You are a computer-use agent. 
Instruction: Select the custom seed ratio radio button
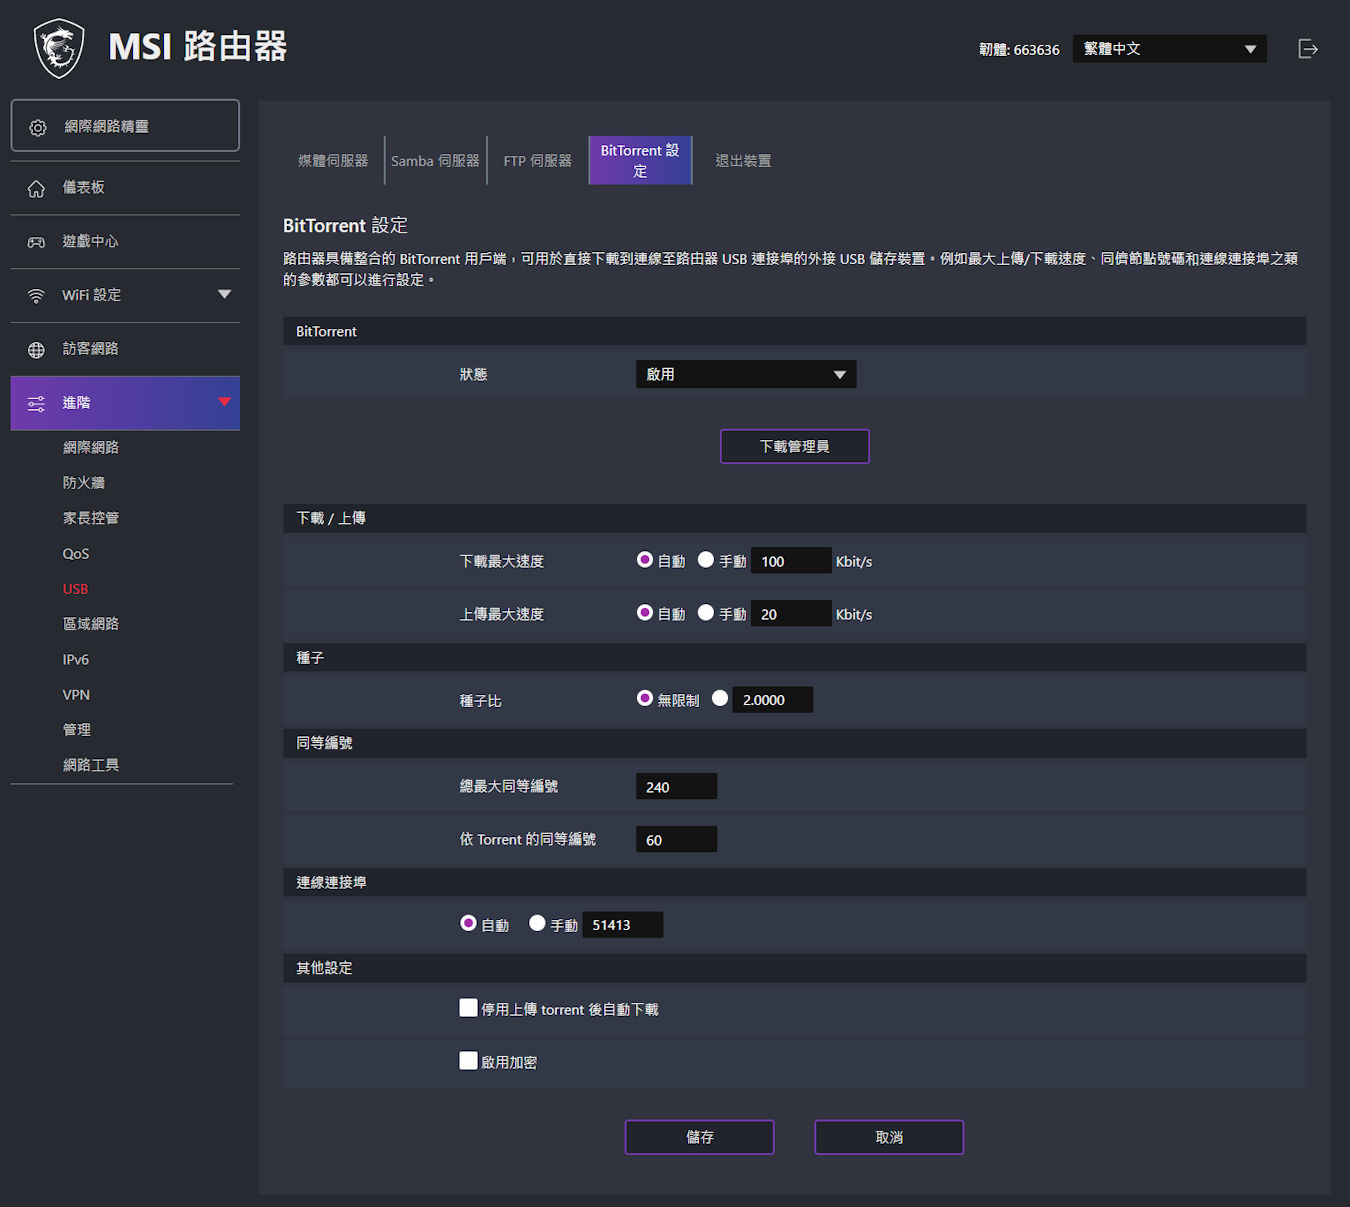[x=720, y=699]
